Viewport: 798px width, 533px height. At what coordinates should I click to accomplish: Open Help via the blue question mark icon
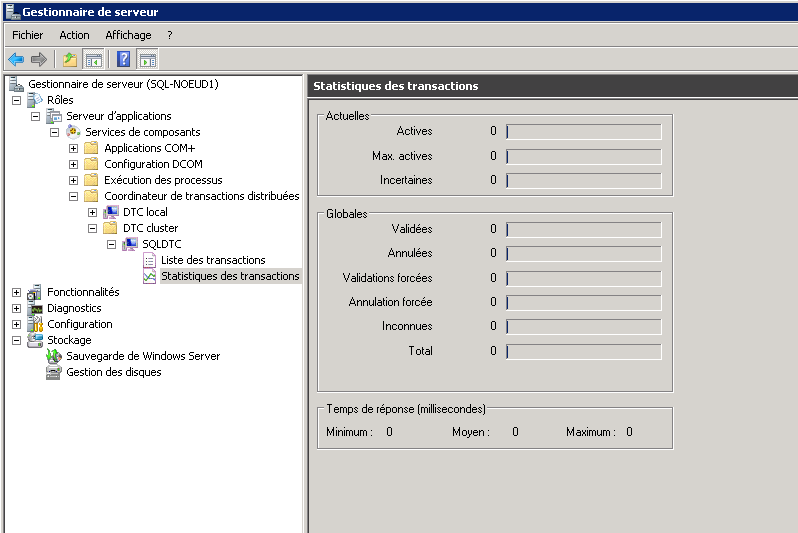(124, 59)
